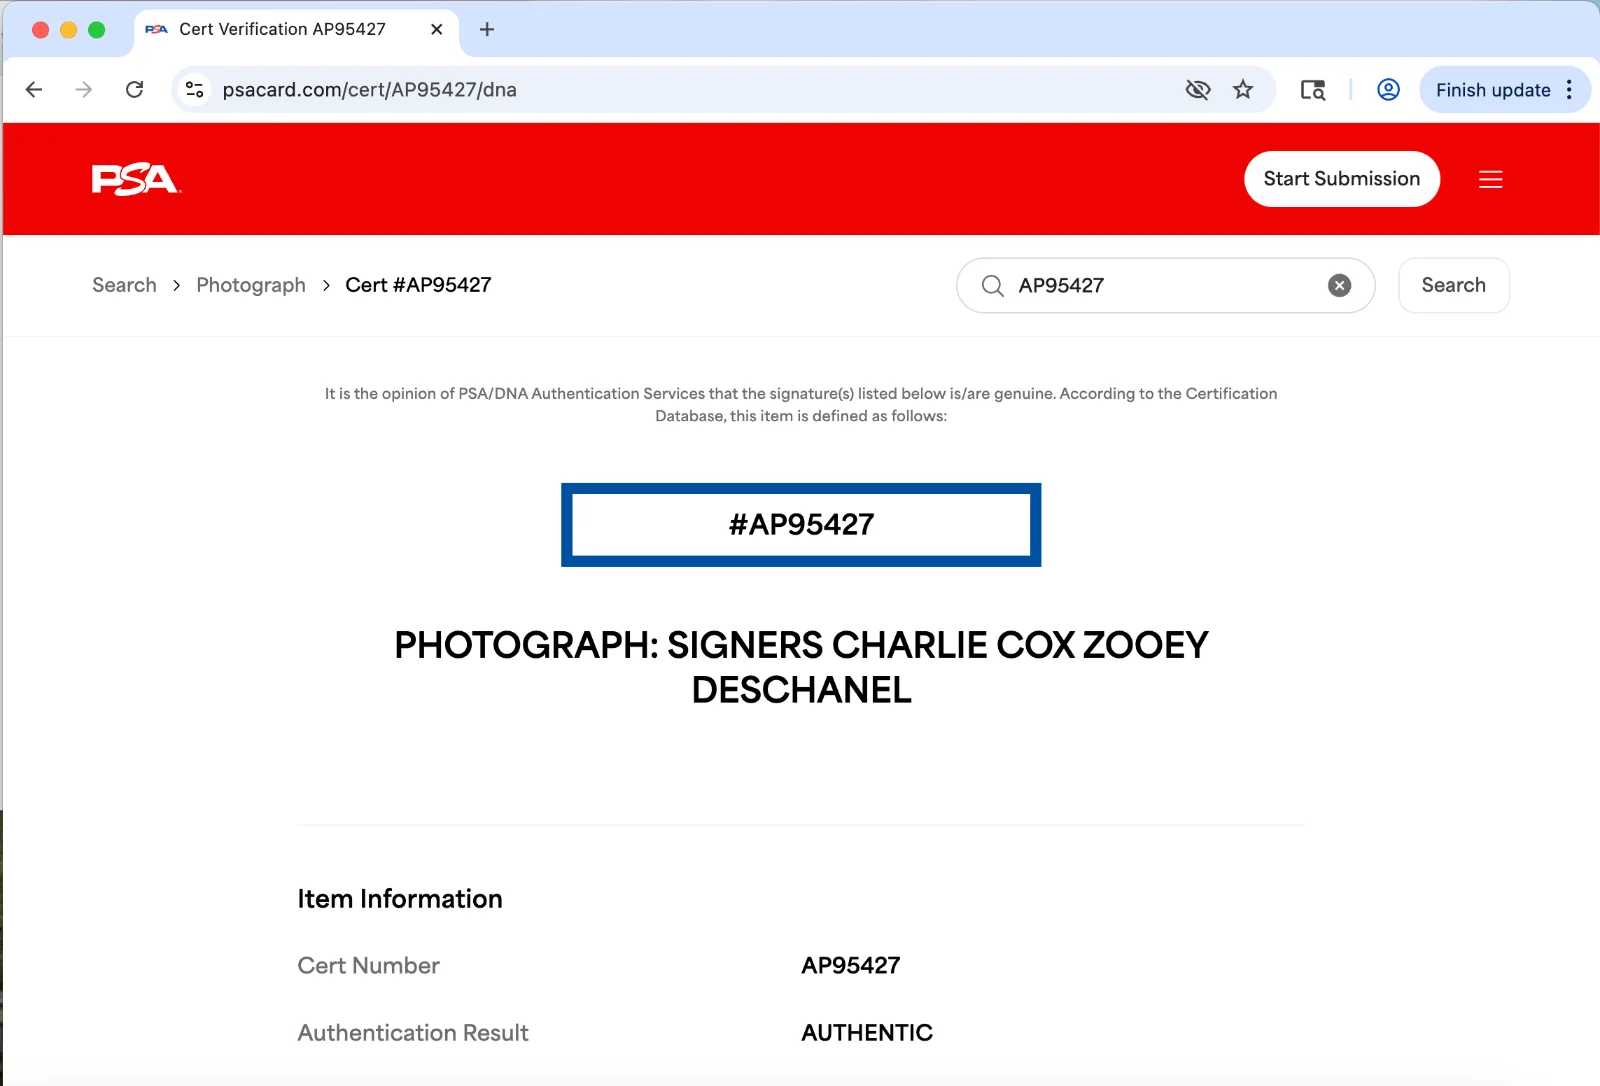Go to Search breadcrumb link
This screenshot has width=1600, height=1086.
pyautogui.click(x=124, y=285)
